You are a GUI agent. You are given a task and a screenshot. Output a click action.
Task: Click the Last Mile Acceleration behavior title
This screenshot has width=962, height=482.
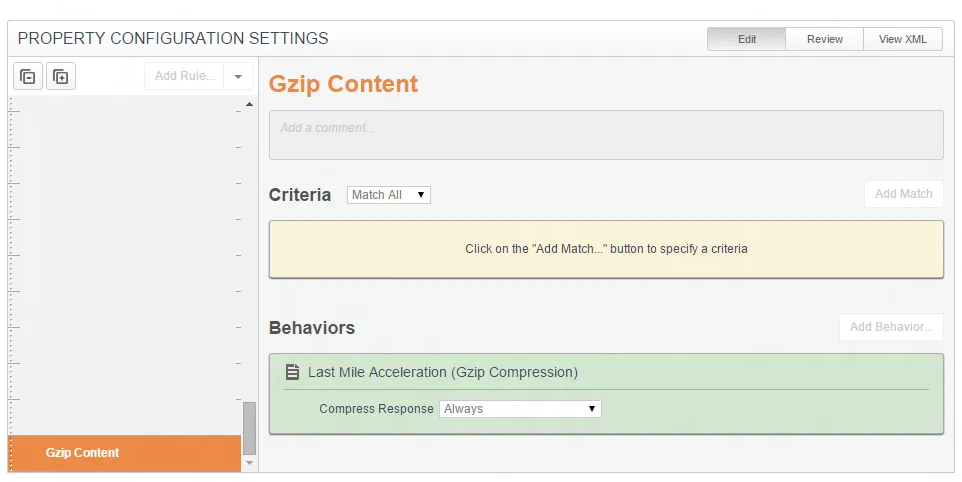click(x=442, y=372)
